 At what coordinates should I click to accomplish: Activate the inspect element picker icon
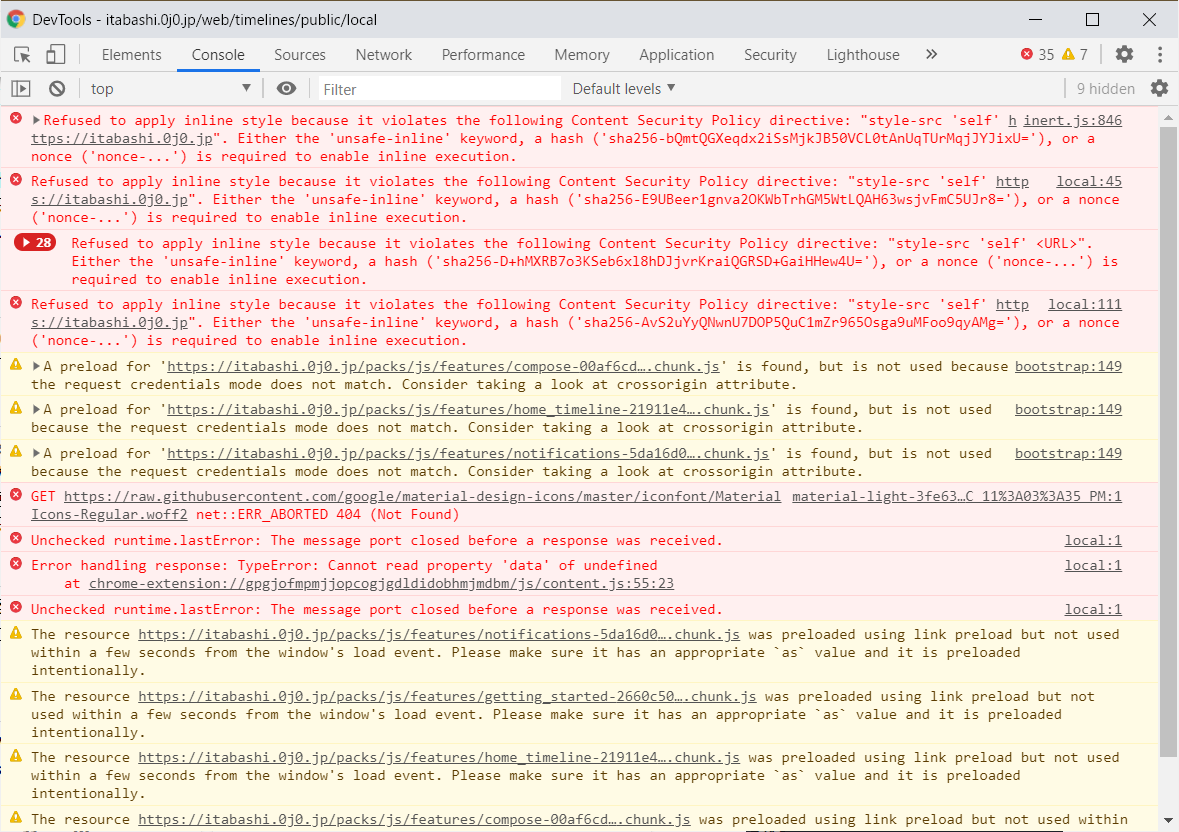point(23,55)
